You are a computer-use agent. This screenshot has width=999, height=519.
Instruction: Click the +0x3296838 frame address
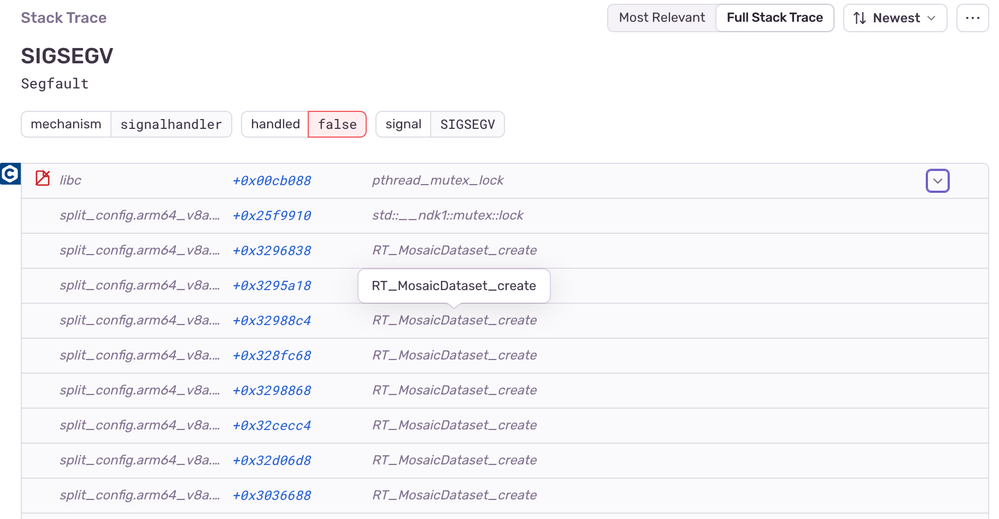(x=271, y=251)
